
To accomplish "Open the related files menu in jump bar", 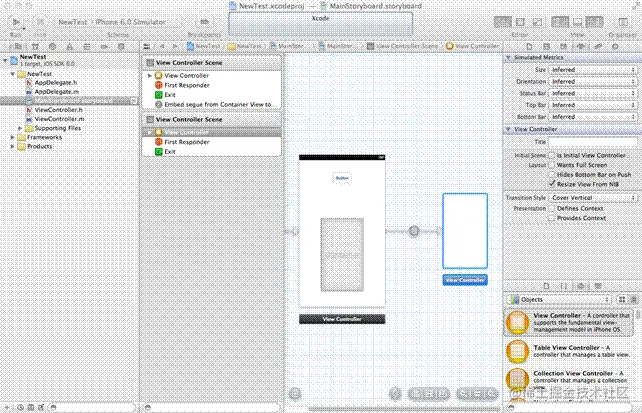I will click(x=147, y=46).
